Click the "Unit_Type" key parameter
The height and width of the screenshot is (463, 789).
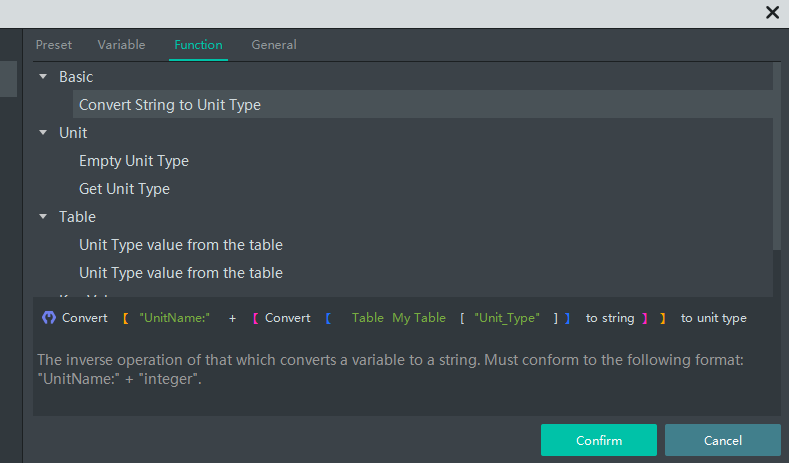[x=507, y=318]
